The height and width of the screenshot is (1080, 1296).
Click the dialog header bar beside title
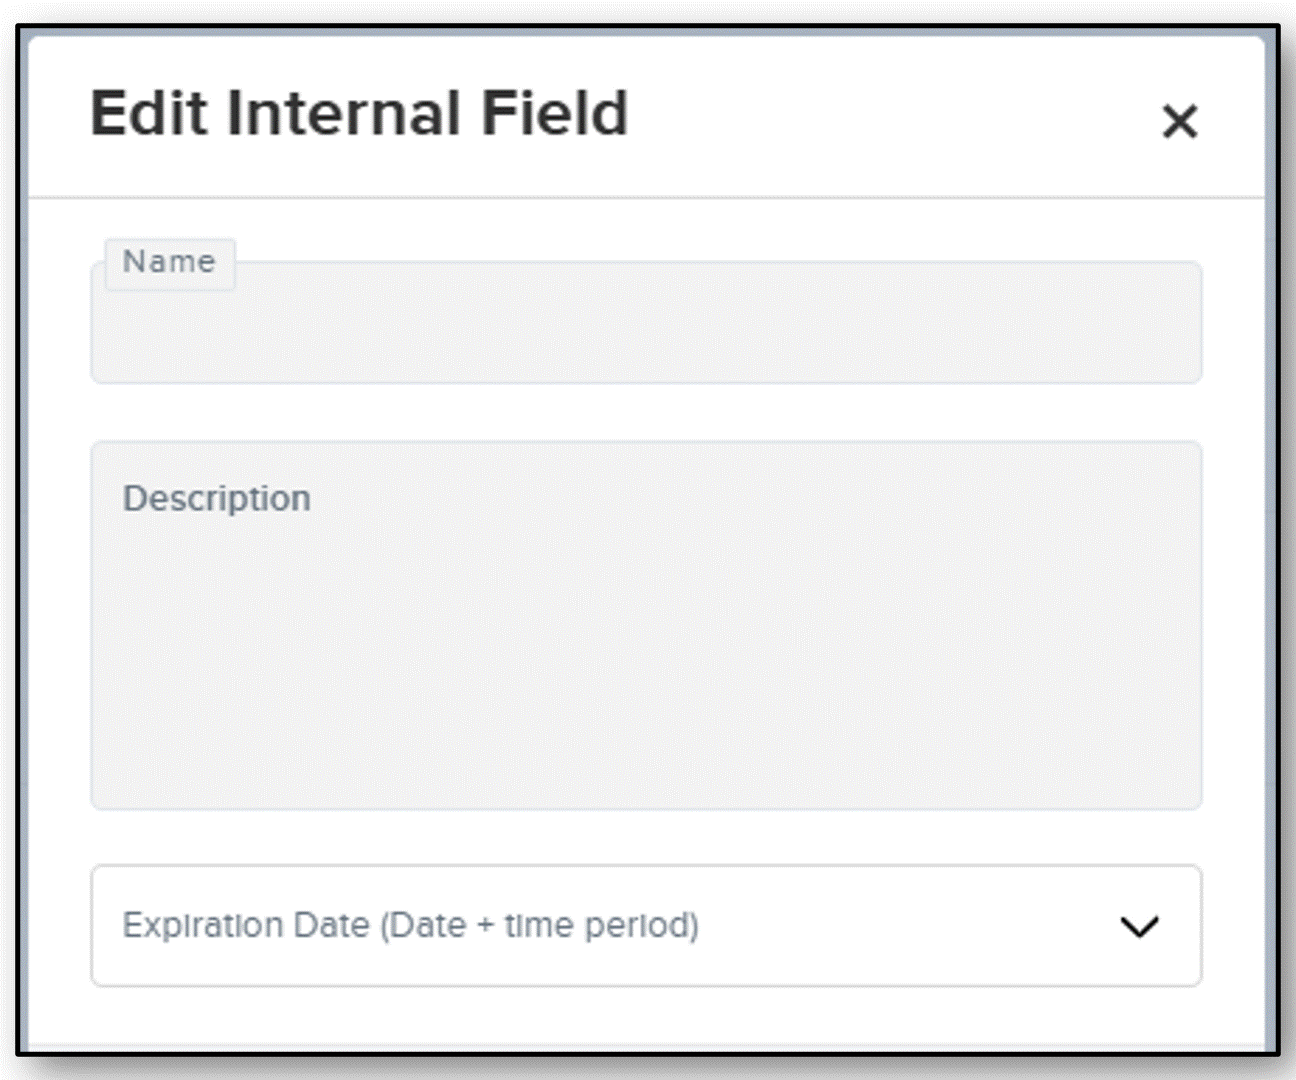(x=890, y=115)
